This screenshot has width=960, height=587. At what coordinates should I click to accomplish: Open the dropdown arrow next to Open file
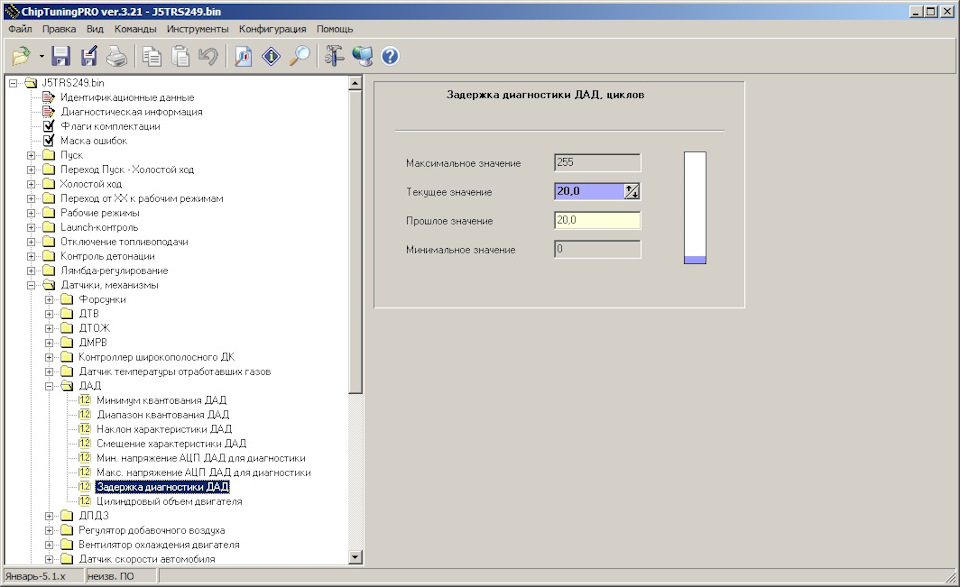pos(42,56)
